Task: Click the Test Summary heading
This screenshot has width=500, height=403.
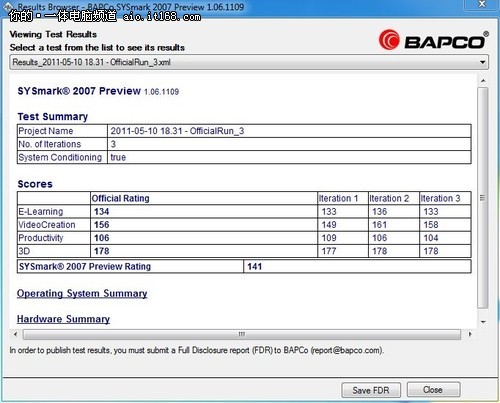Action: [53, 117]
